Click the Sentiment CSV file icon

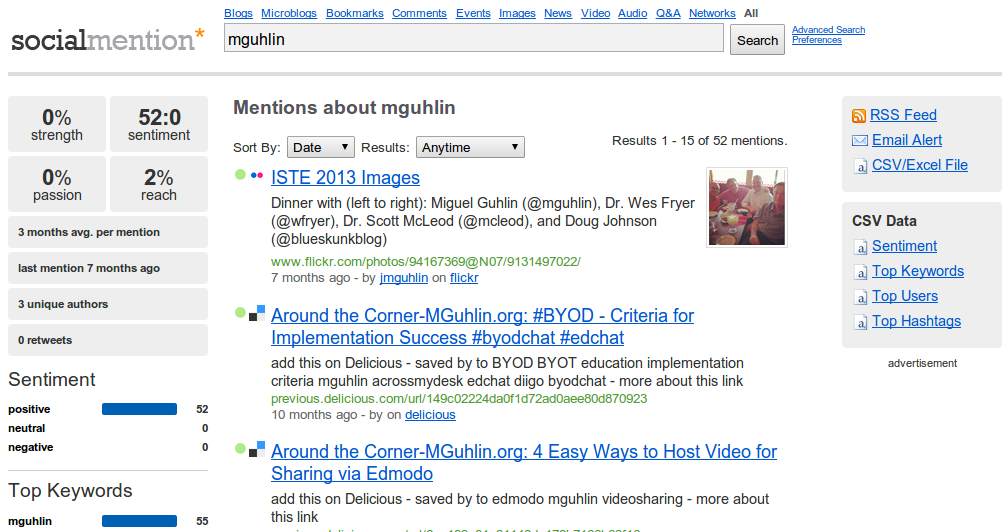click(x=860, y=247)
